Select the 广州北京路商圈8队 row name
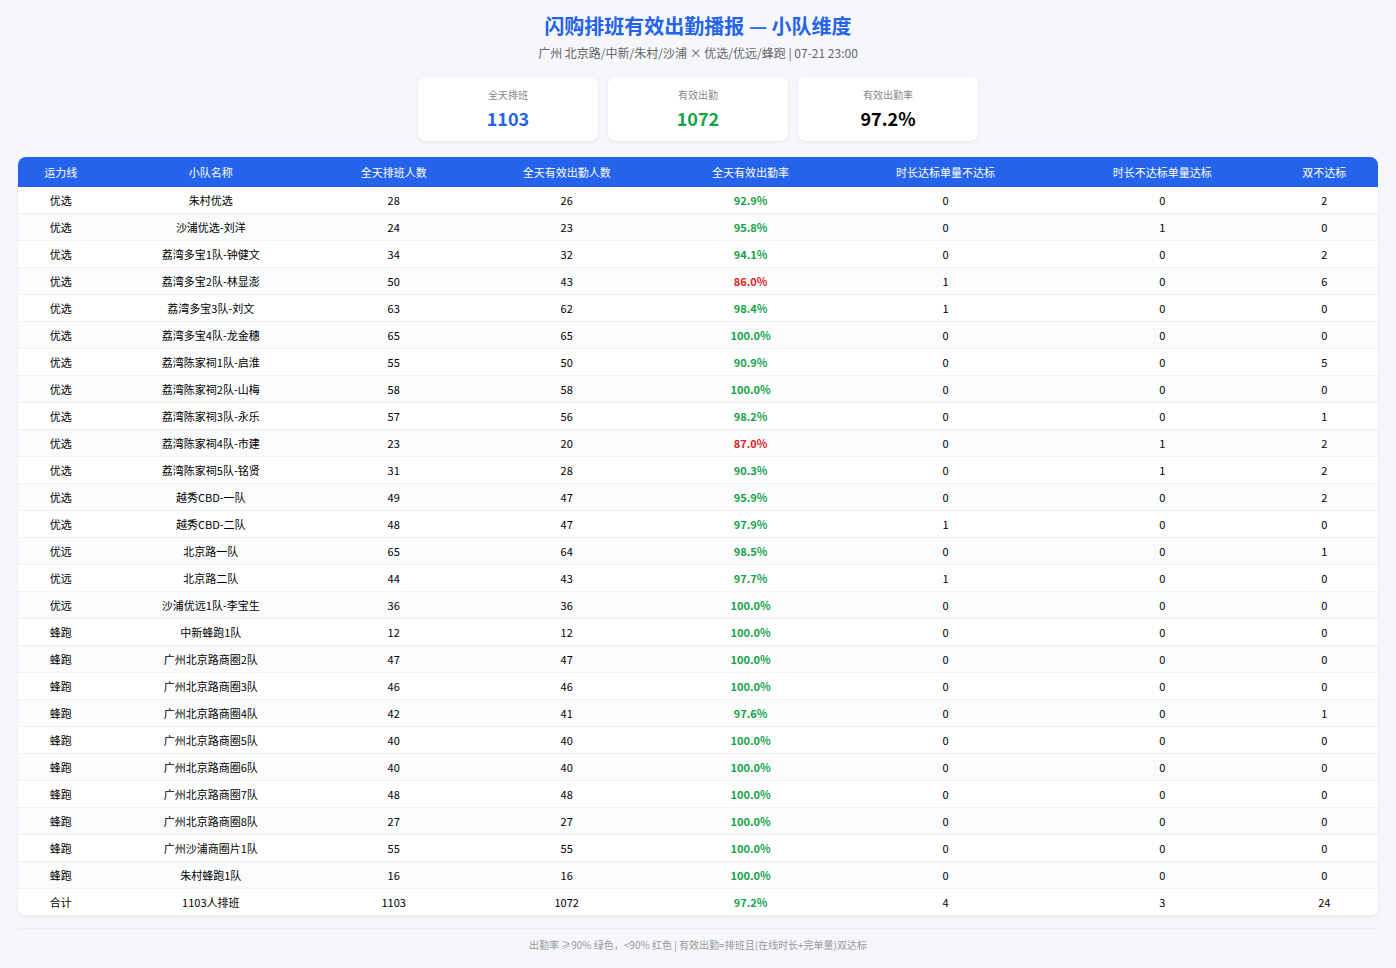The height and width of the screenshot is (968, 1396). click(211, 822)
